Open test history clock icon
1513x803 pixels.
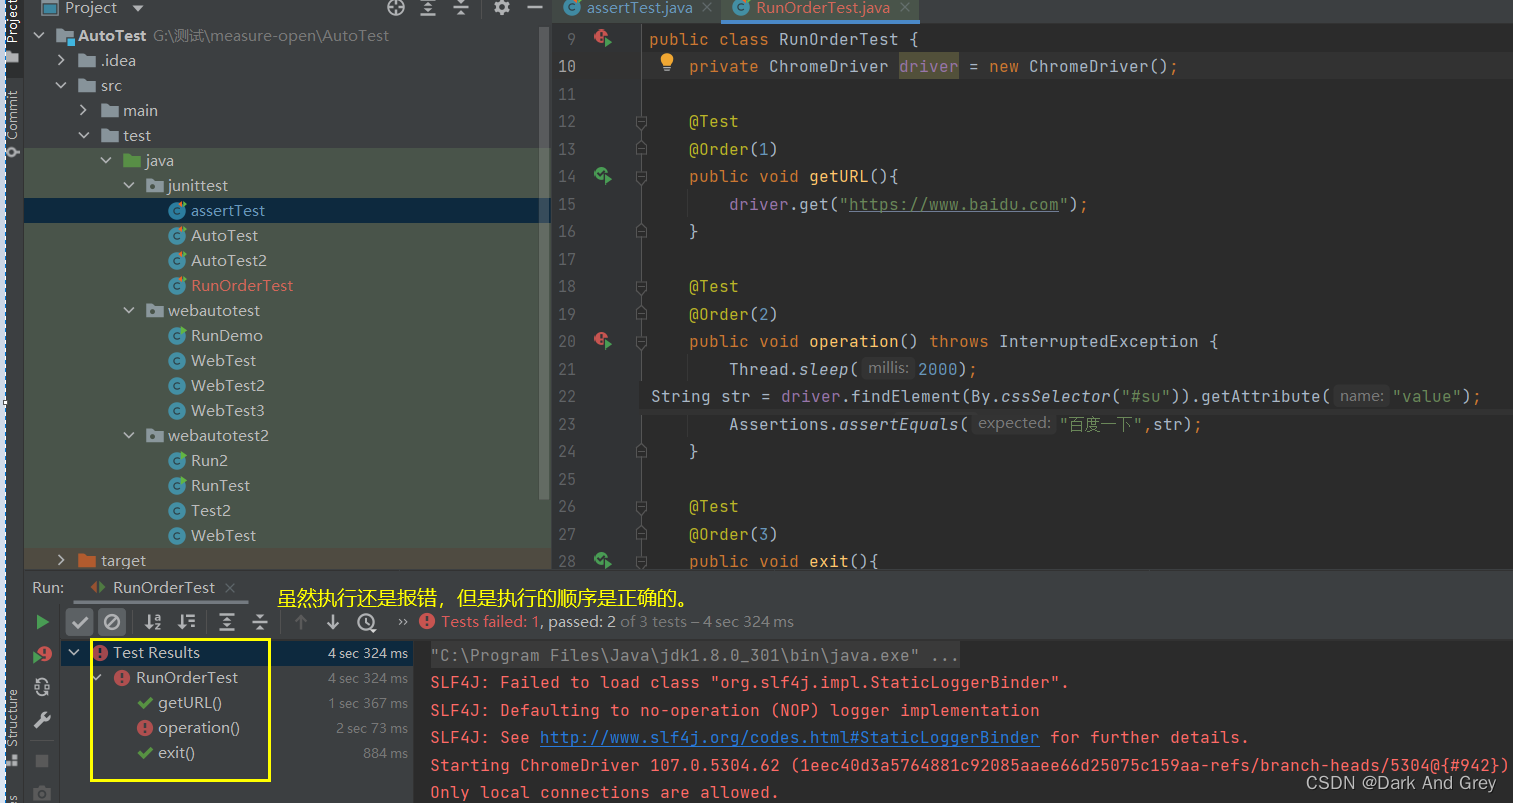(x=367, y=622)
